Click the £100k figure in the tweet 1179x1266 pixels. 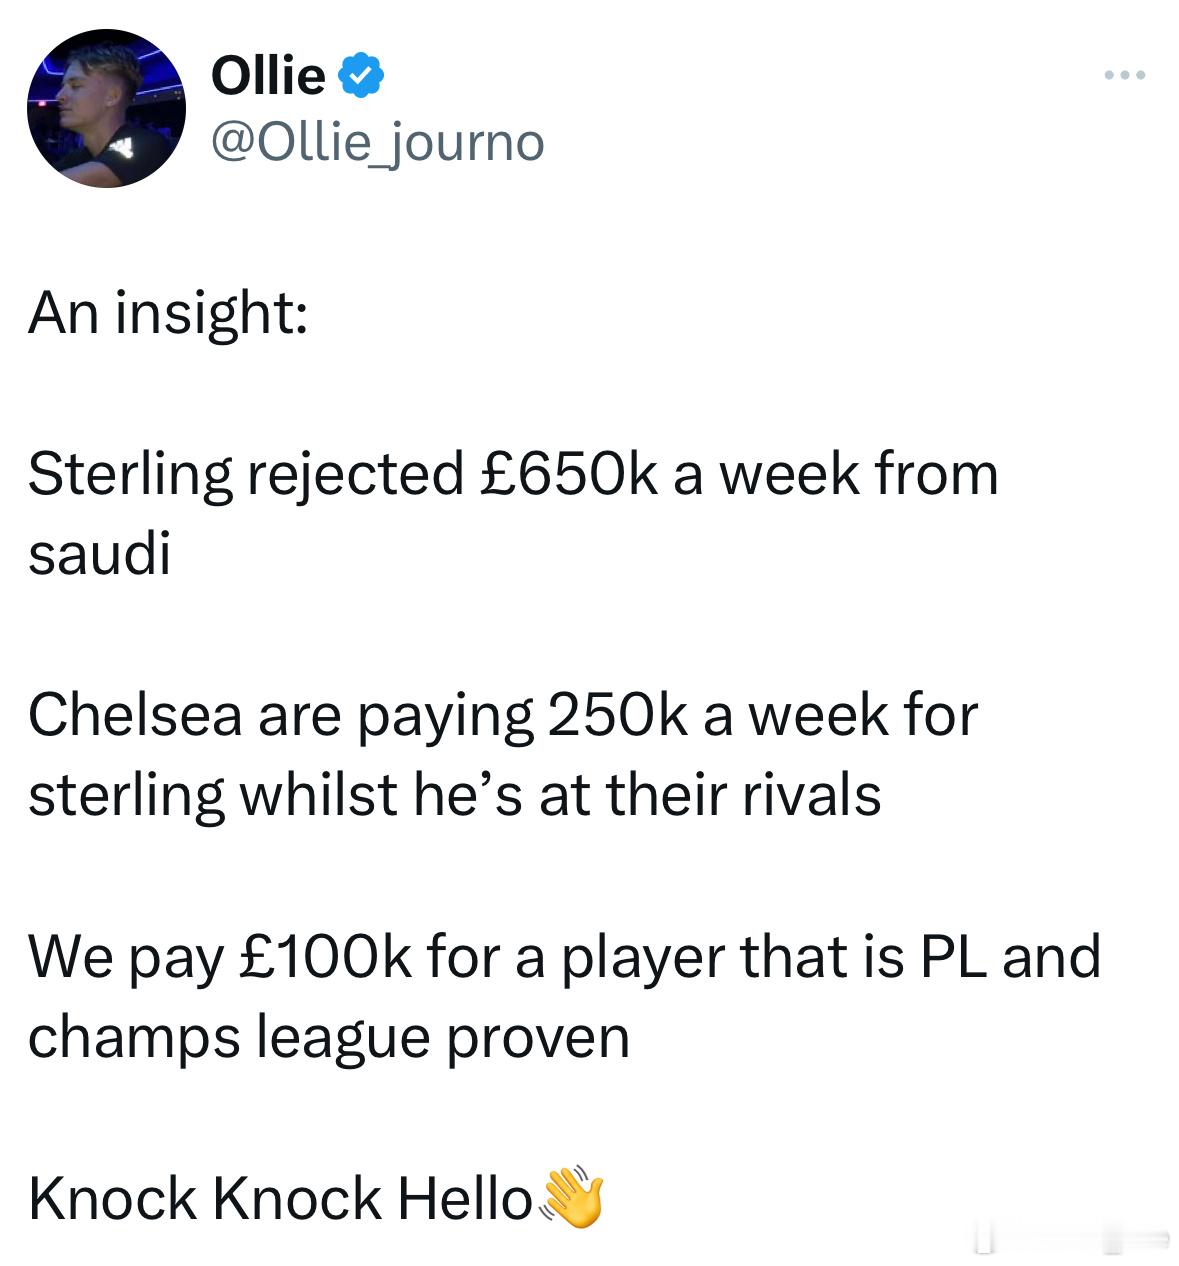click(x=325, y=957)
